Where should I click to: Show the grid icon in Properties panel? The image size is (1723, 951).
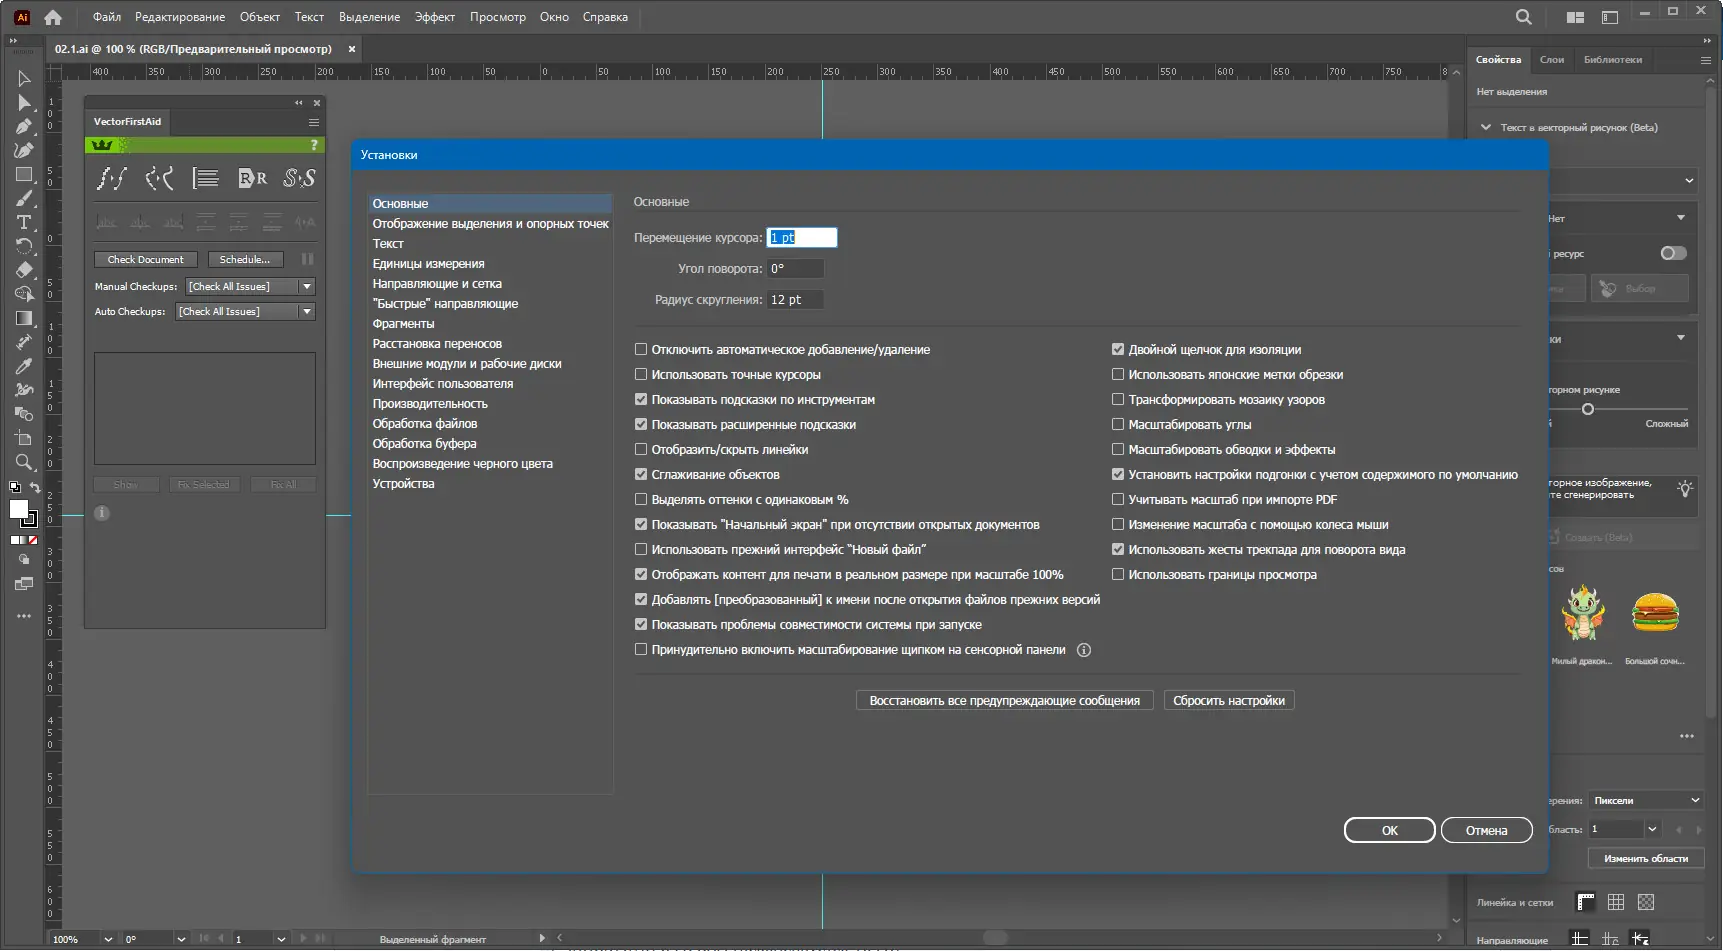tap(1616, 902)
